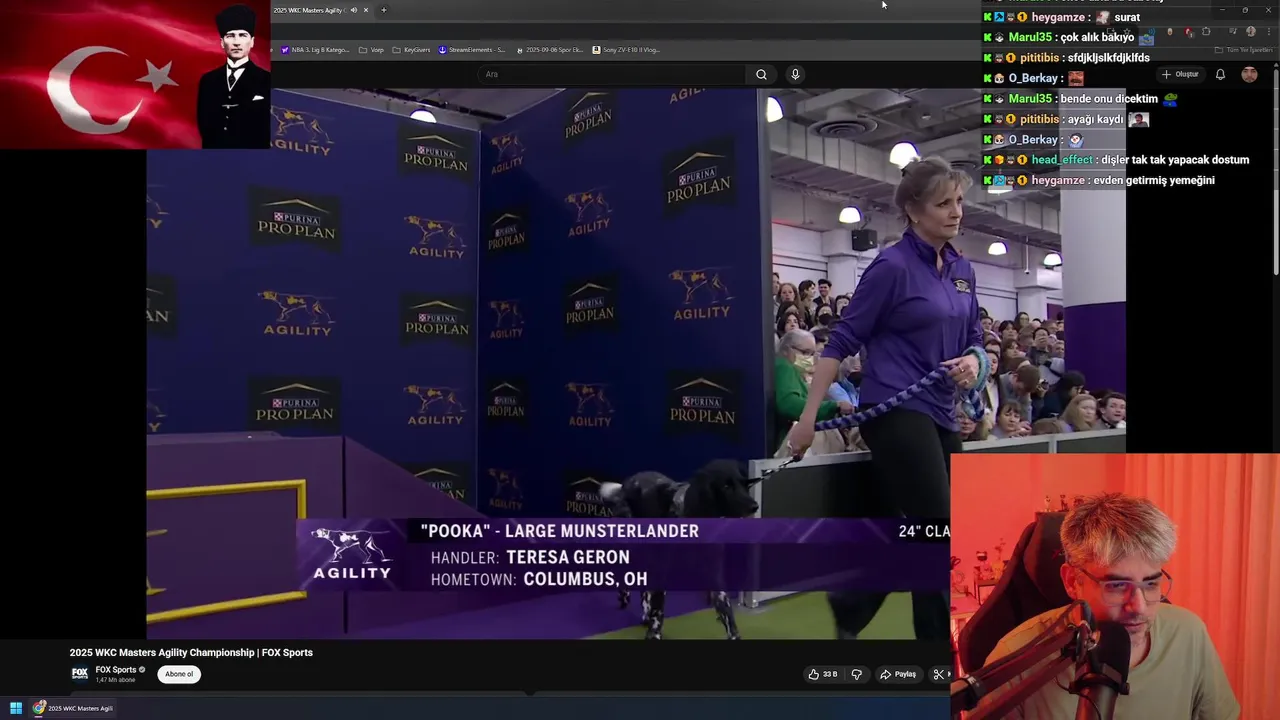Screen dimensions: 1280x720
Task: Open YouTube notifications bell
Action: point(1220,74)
